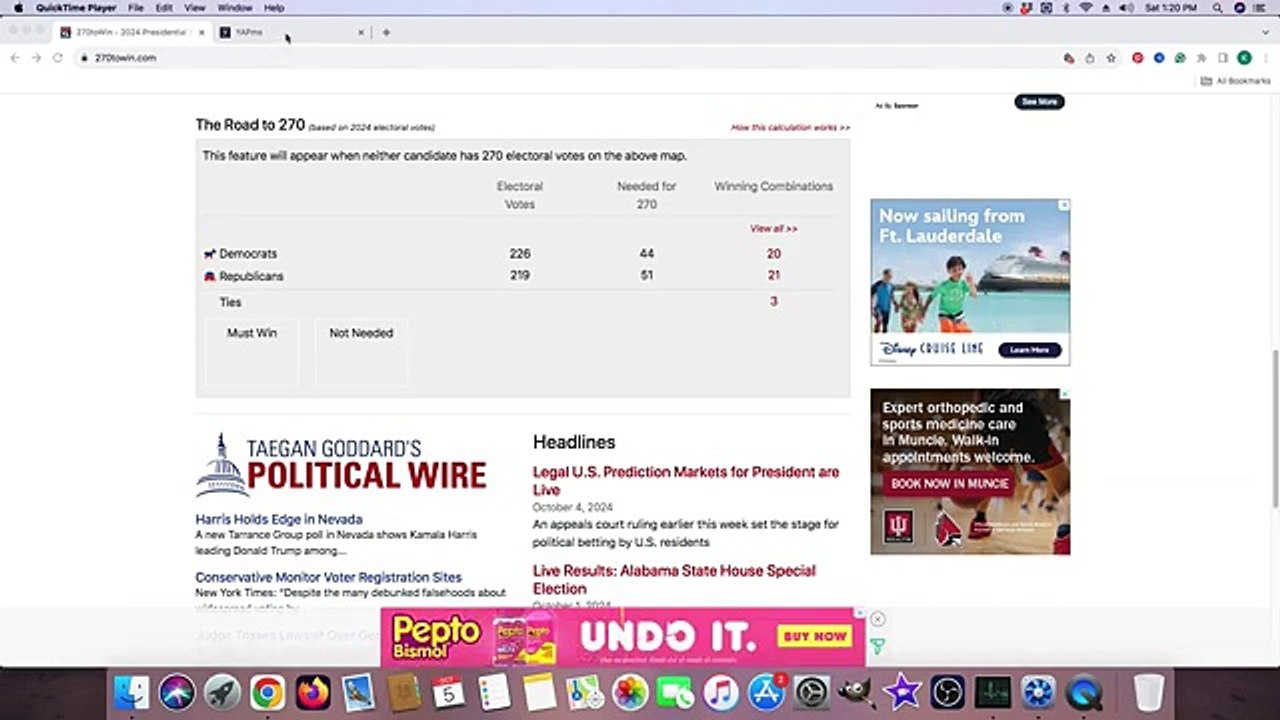
Task: Open the File menu
Action: (135, 8)
